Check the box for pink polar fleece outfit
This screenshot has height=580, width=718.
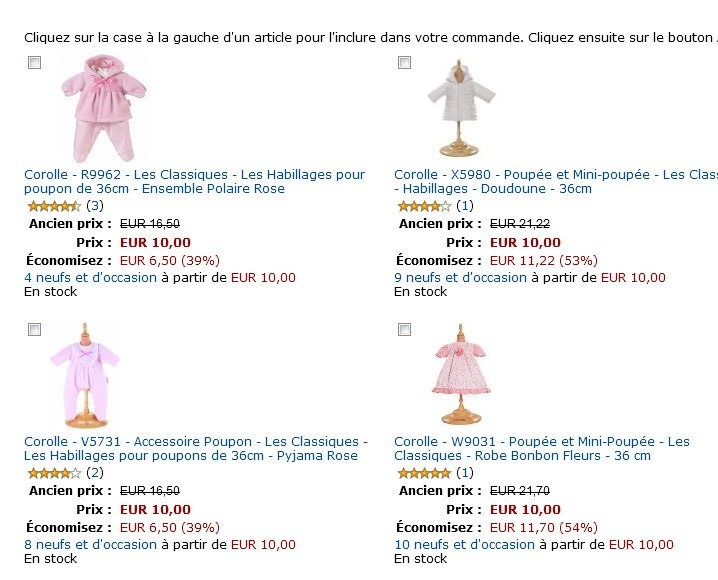click(x=34, y=63)
